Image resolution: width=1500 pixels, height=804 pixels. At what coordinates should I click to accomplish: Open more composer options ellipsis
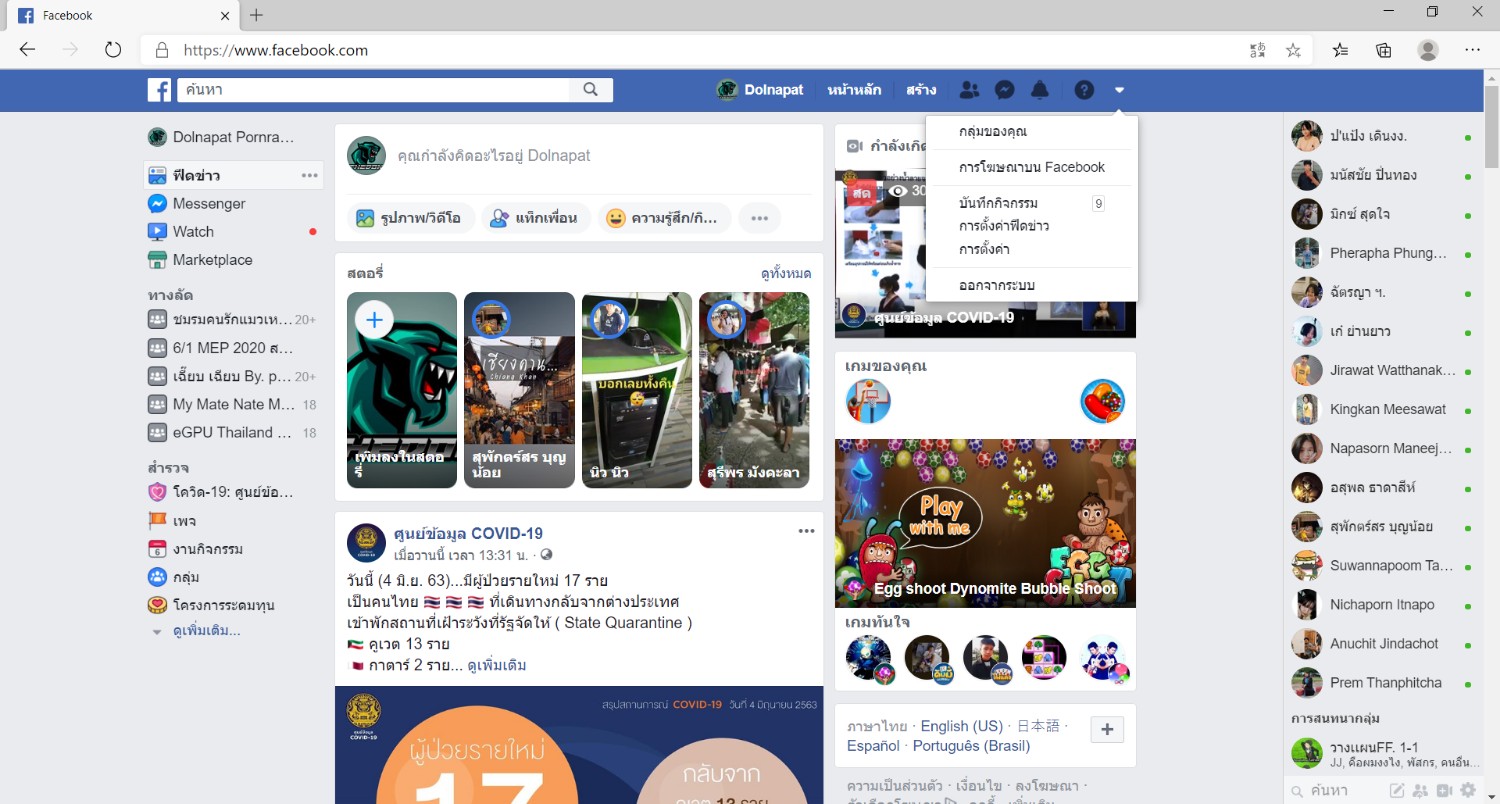[x=759, y=218]
